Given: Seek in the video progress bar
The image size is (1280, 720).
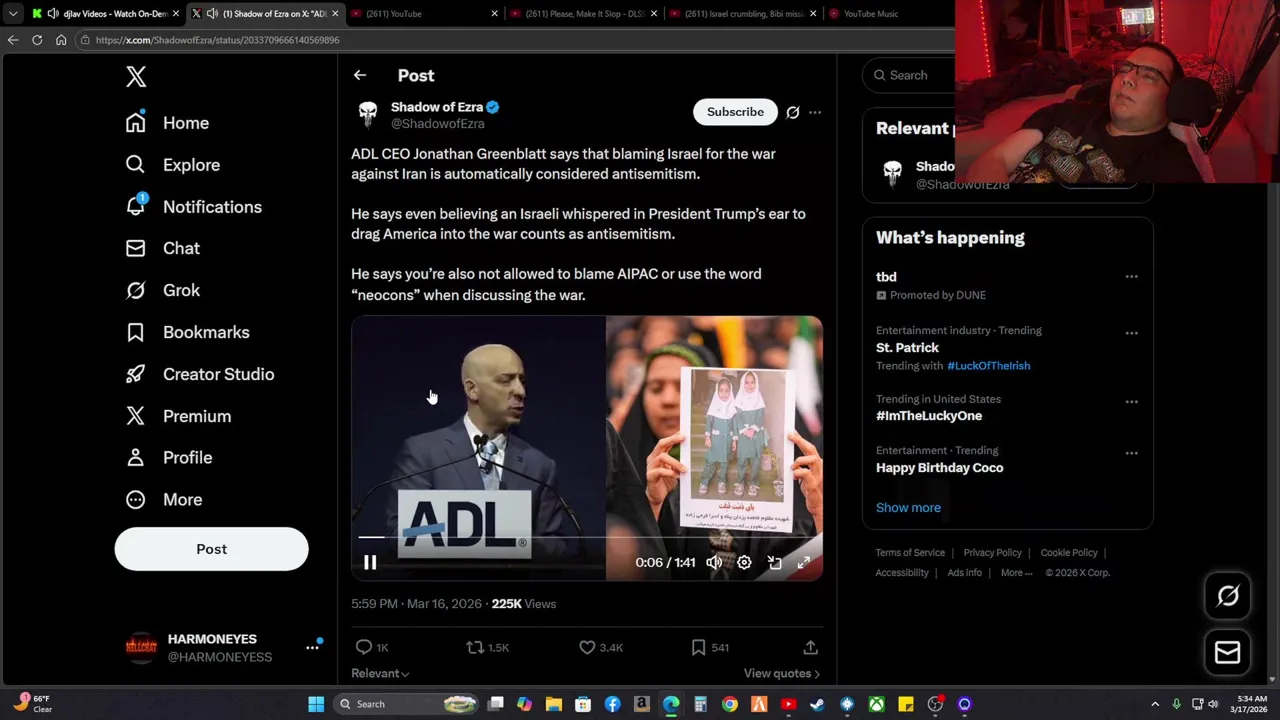Looking at the screenshot, I should point(587,538).
